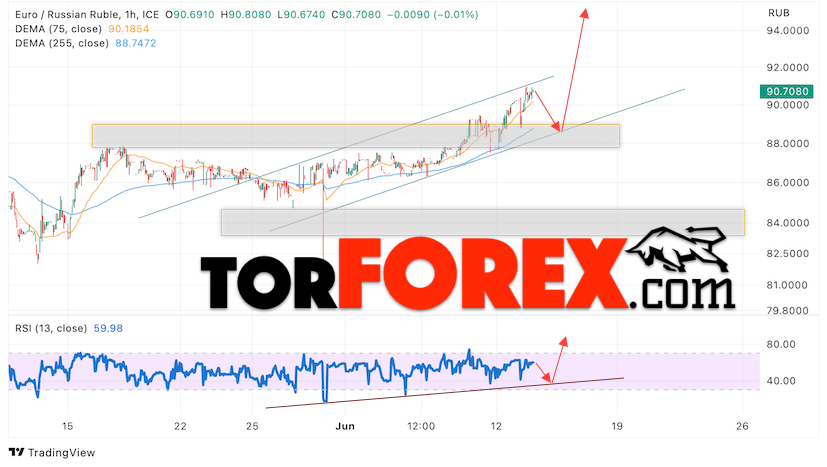827x467 pixels.
Task: Select the RSI (13, close) indicator label
Action: click(51, 328)
